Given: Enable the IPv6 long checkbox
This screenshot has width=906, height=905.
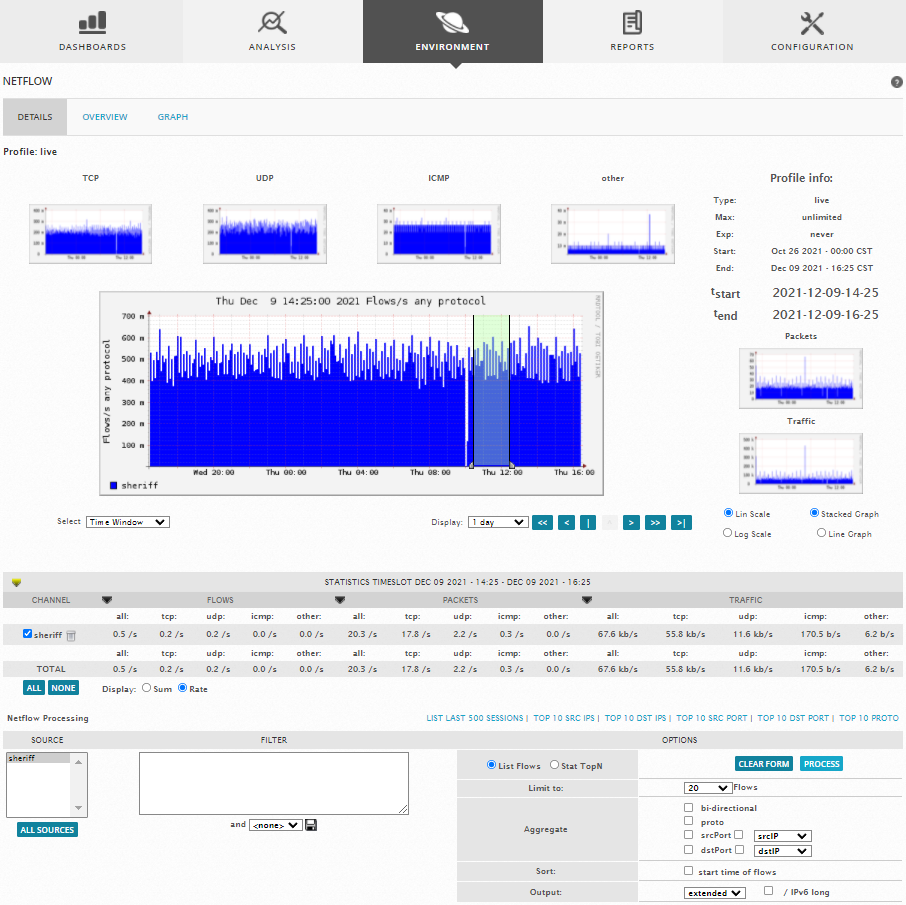Looking at the screenshot, I should click(768, 891).
